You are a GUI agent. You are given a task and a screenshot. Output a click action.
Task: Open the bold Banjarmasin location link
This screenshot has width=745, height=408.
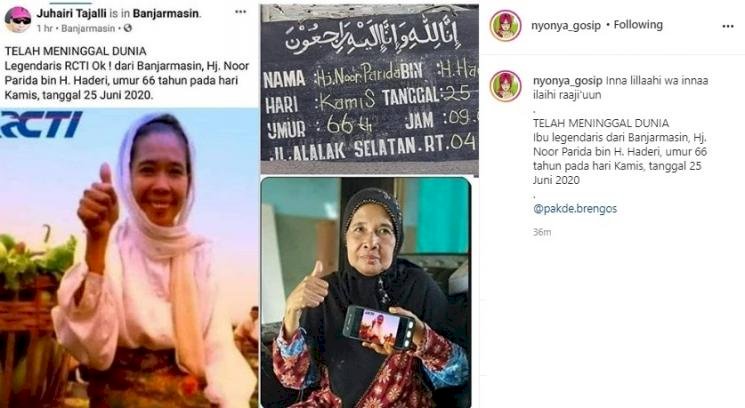(x=166, y=13)
